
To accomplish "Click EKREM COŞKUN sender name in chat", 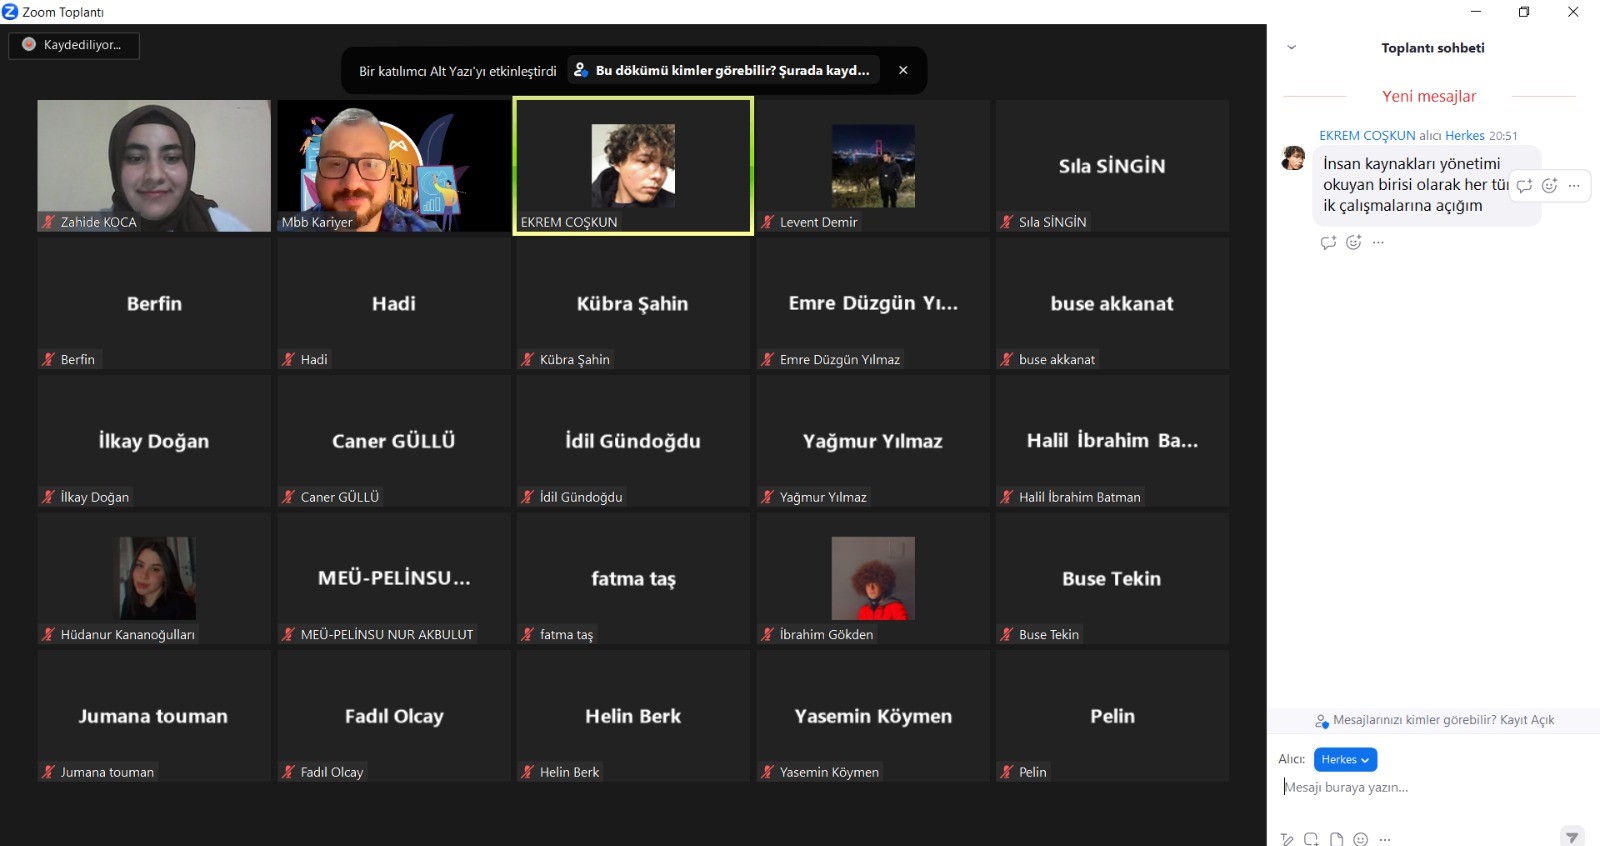I will (1366, 135).
